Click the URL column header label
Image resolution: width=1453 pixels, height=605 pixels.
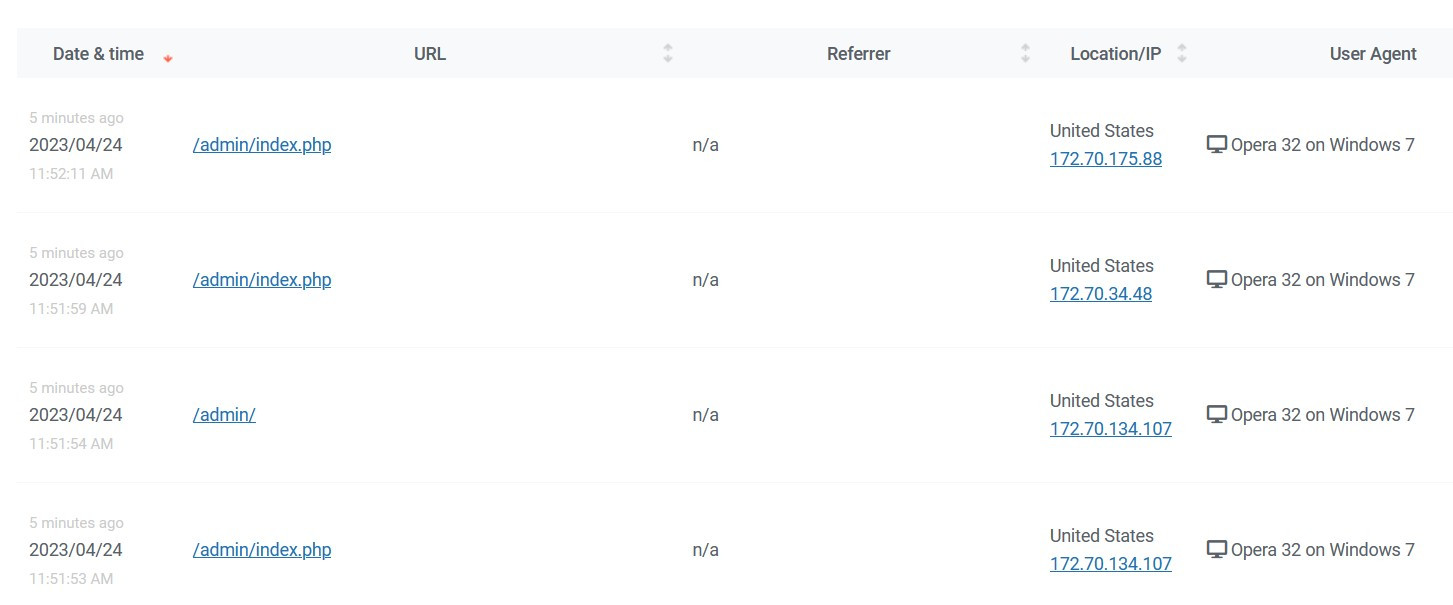point(430,54)
